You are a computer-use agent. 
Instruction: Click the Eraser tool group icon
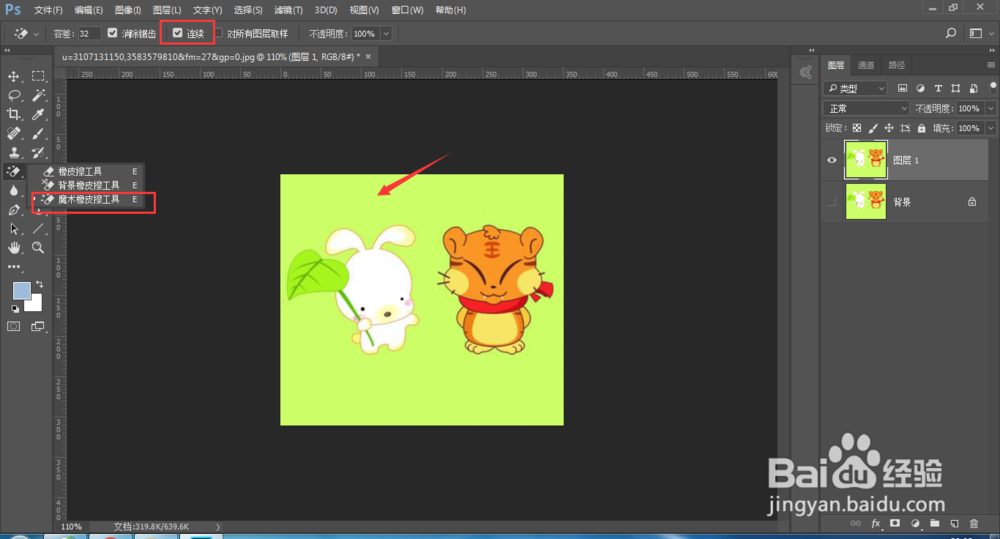click(13, 171)
